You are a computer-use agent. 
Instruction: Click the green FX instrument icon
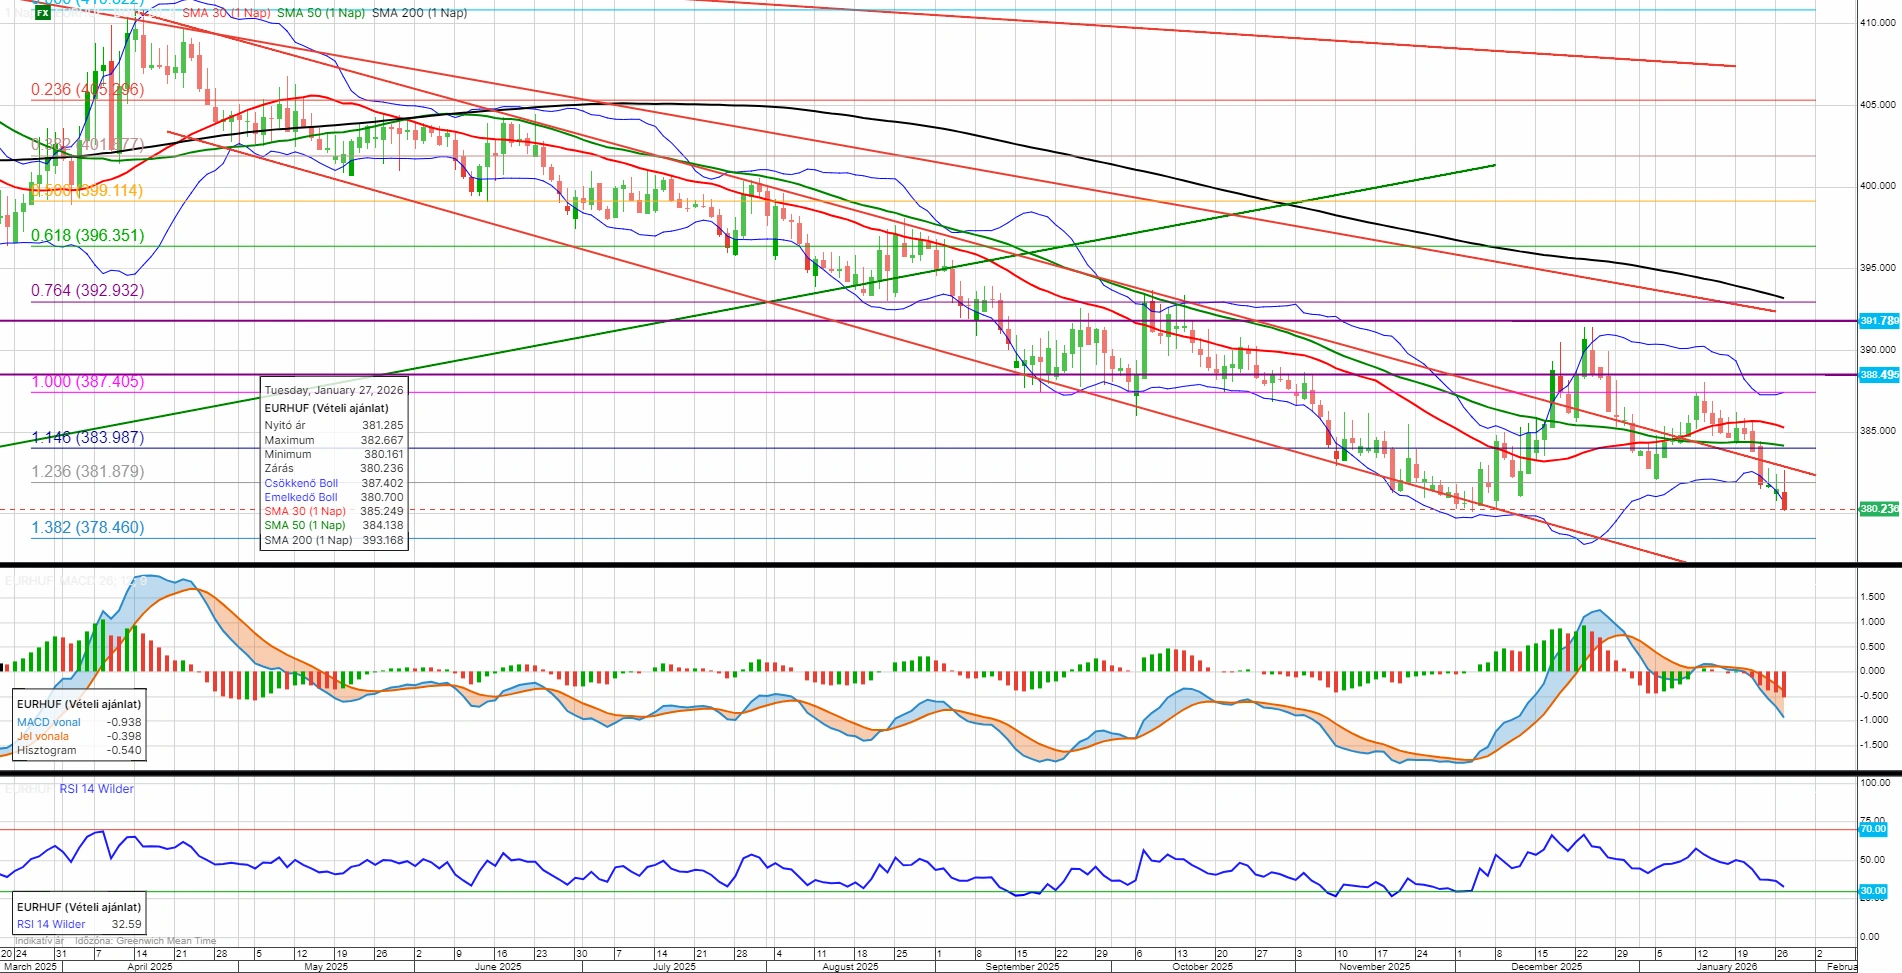(x=42, y=13)
